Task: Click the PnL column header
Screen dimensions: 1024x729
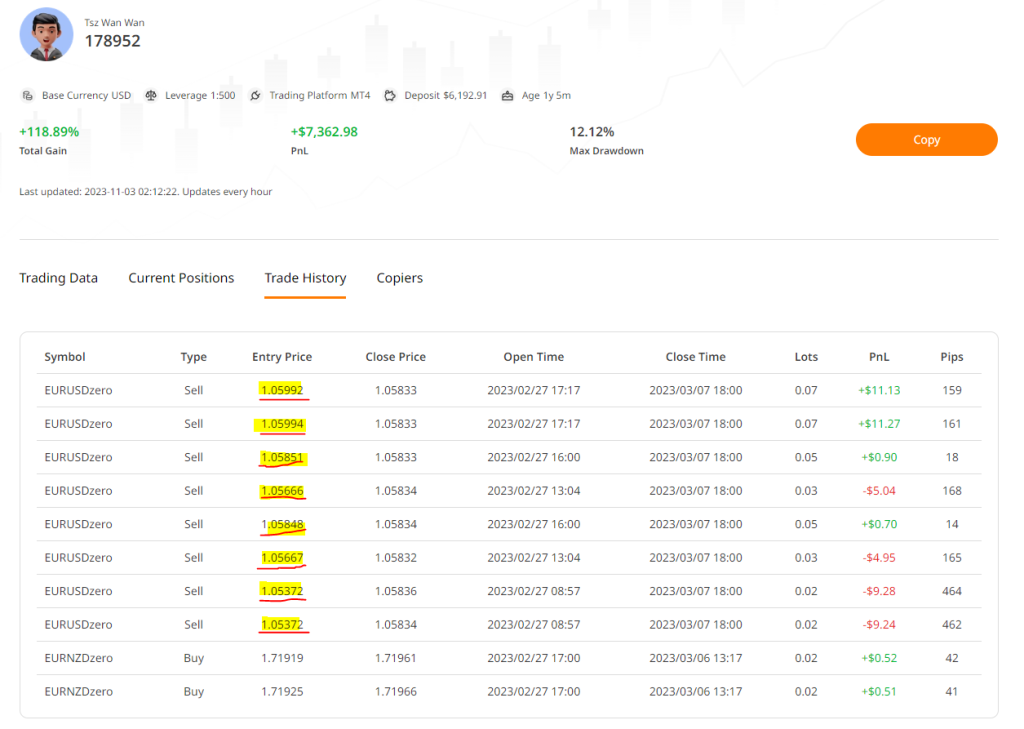Action: (878, 357)
